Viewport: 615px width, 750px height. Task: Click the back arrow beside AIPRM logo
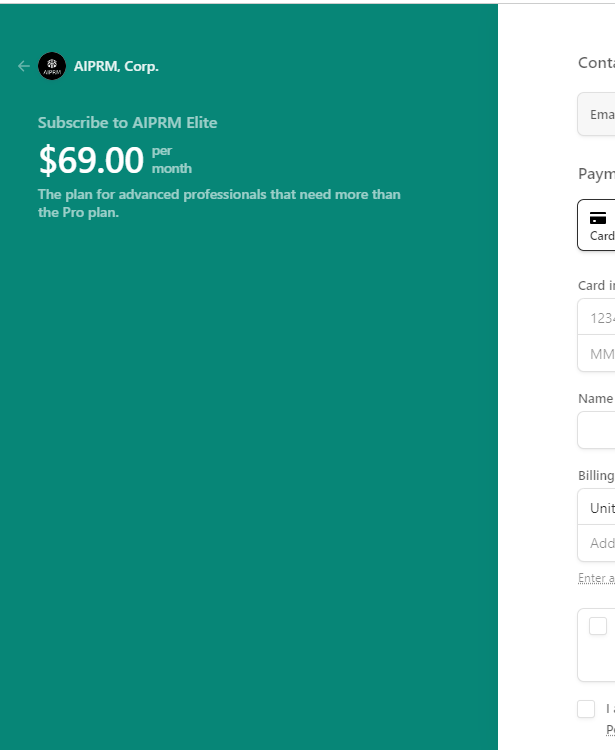click(24, 66)
